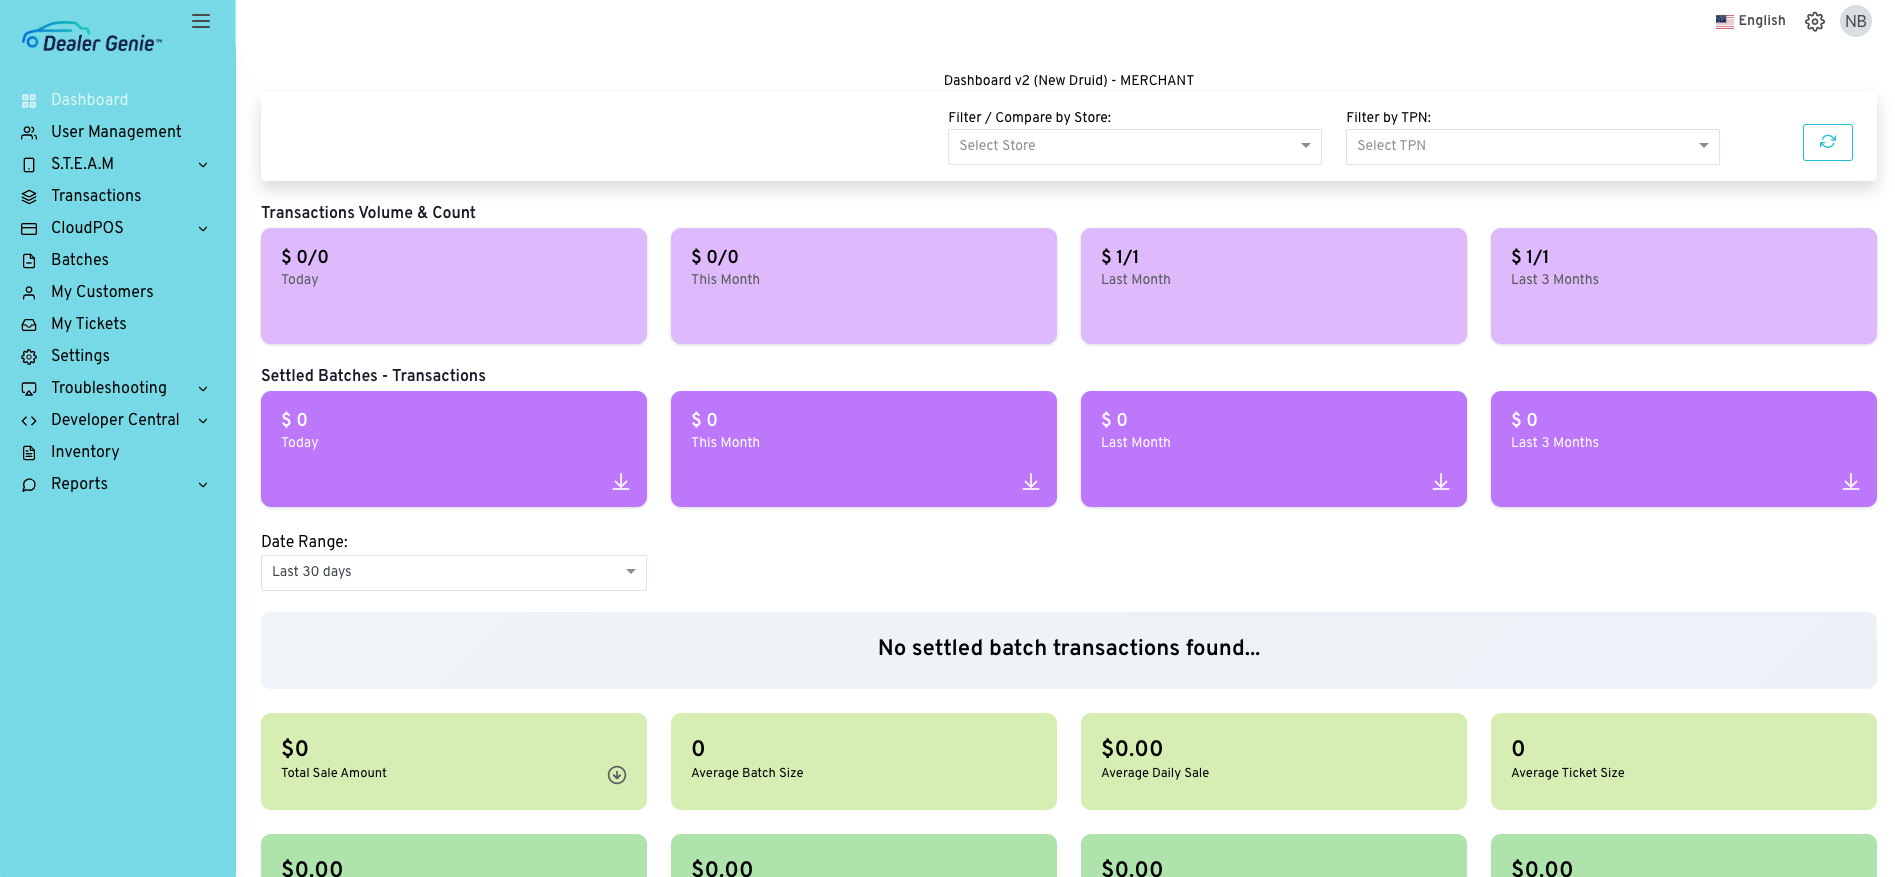Download Last 3 Months settled batches
1895x877 pixels.
point(1851,482)
